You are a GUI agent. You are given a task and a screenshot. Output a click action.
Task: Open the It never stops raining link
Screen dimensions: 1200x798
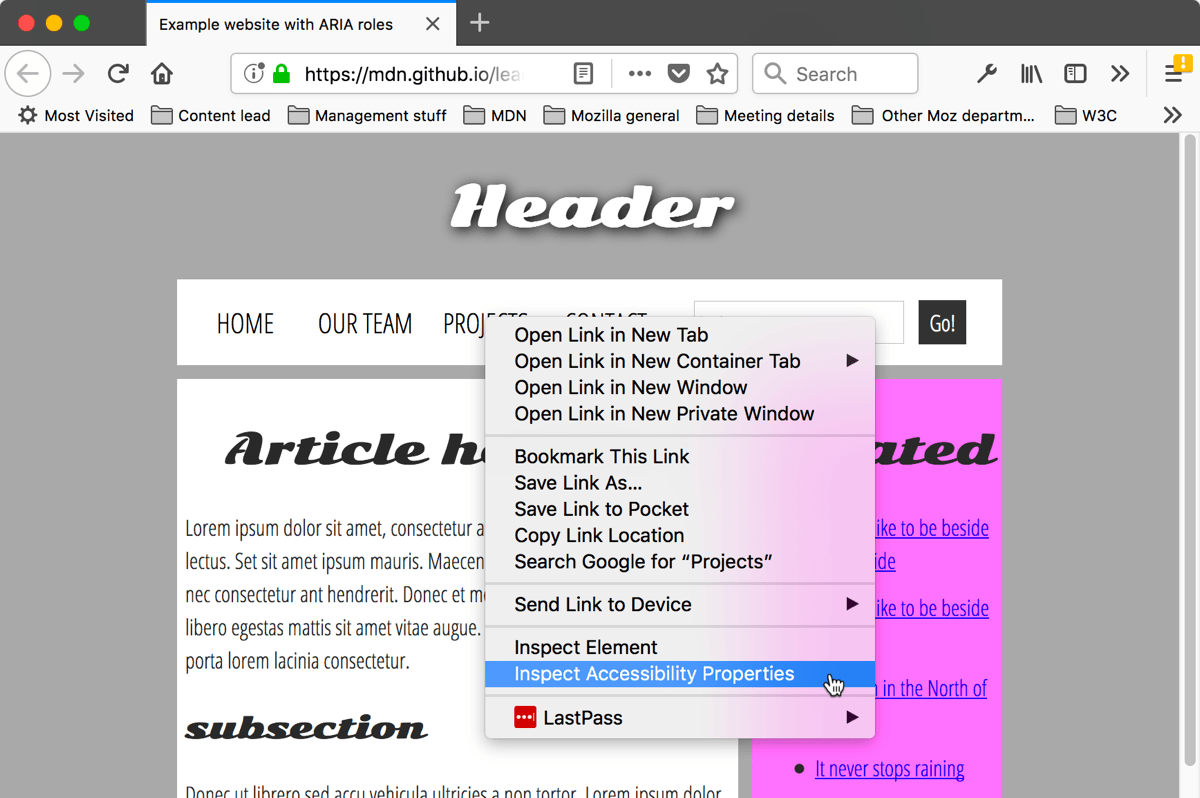coord(889,768)
